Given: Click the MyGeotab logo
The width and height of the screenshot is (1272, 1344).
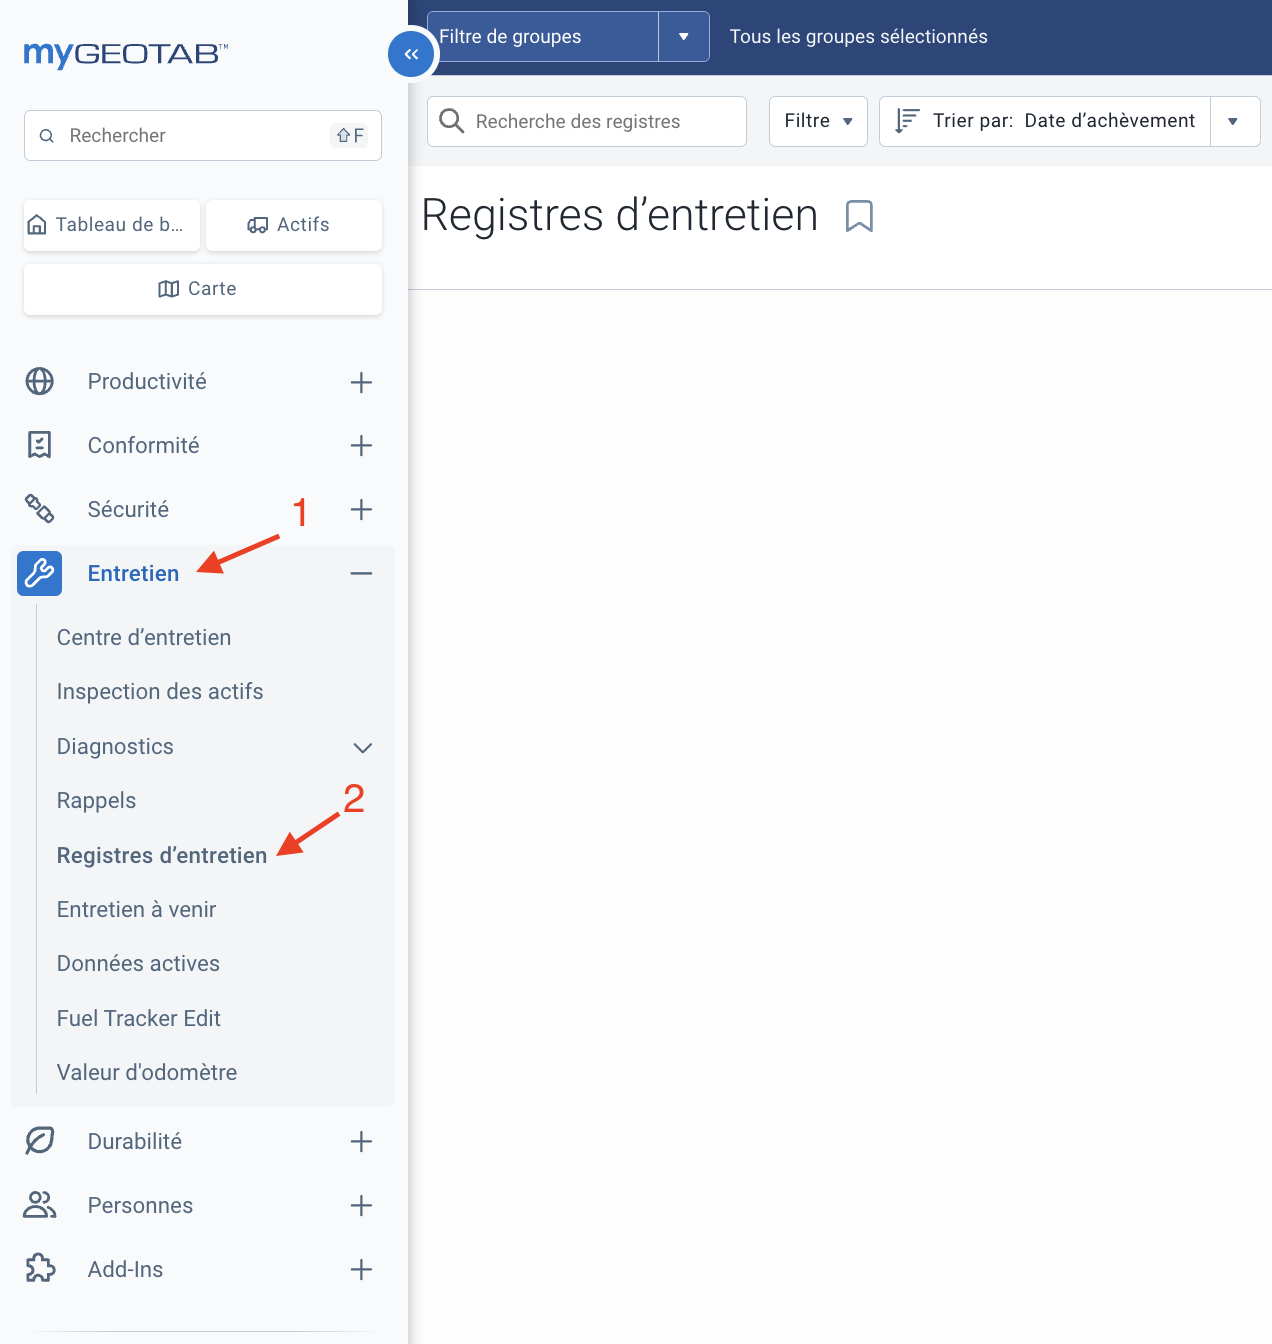Looking at the screenshot, I should [126, 53].
